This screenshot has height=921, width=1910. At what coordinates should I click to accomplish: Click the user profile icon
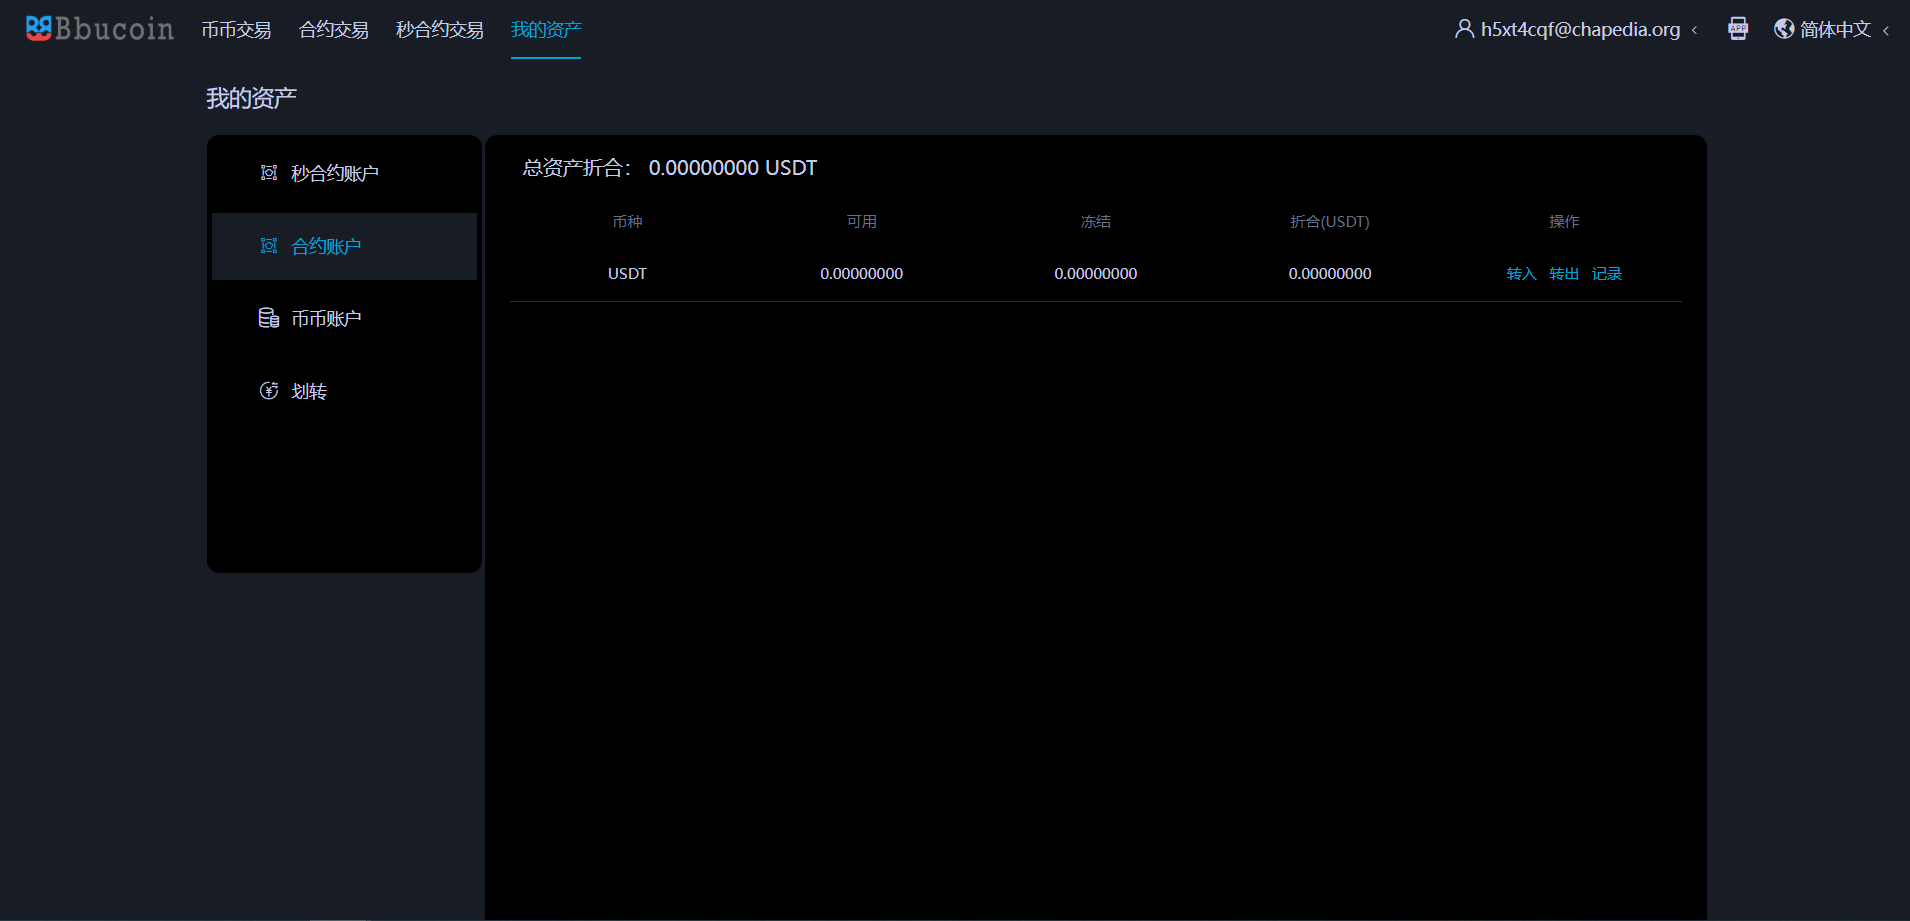[x=1464, y=29]
